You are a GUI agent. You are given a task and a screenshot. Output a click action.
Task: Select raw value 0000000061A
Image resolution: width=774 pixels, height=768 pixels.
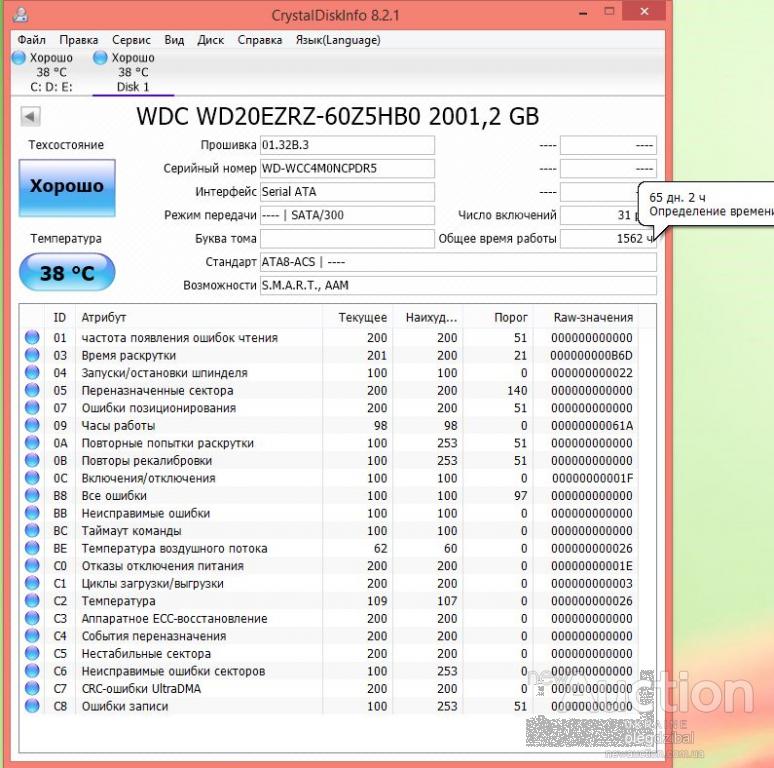coord(592,425)
